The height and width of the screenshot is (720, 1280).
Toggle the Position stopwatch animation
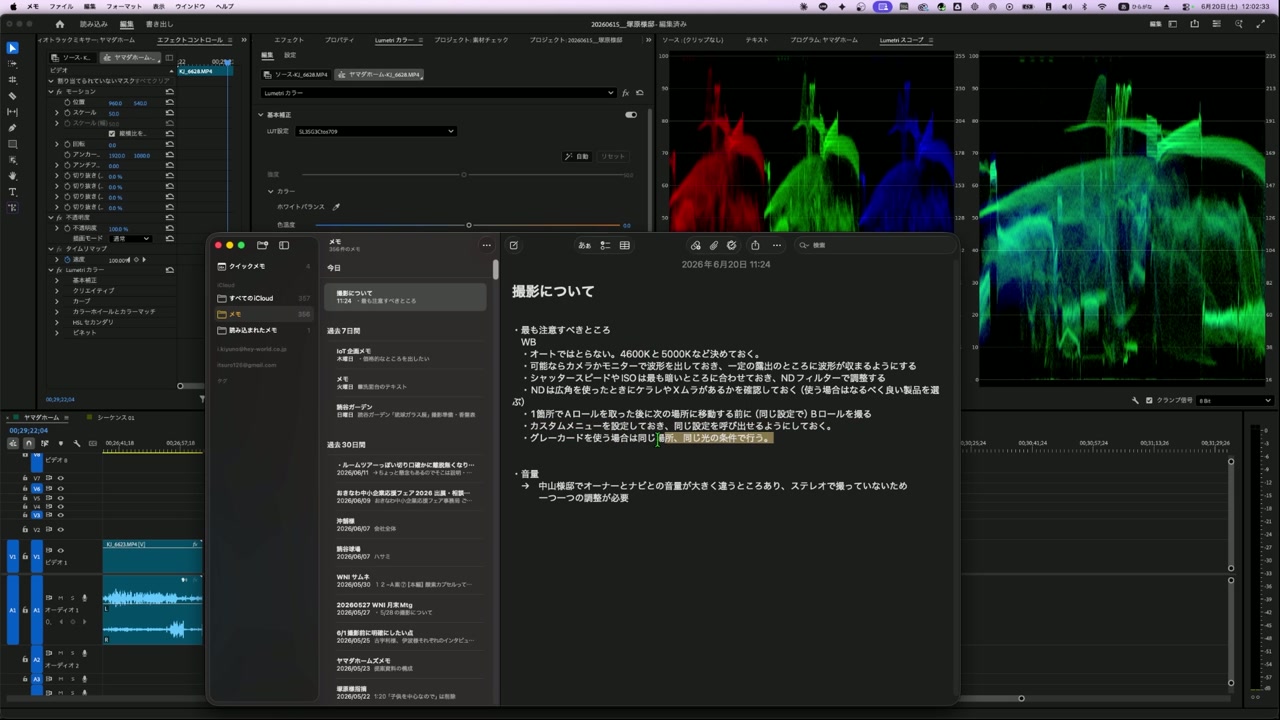pyautogui.click(x=67, y=102)
